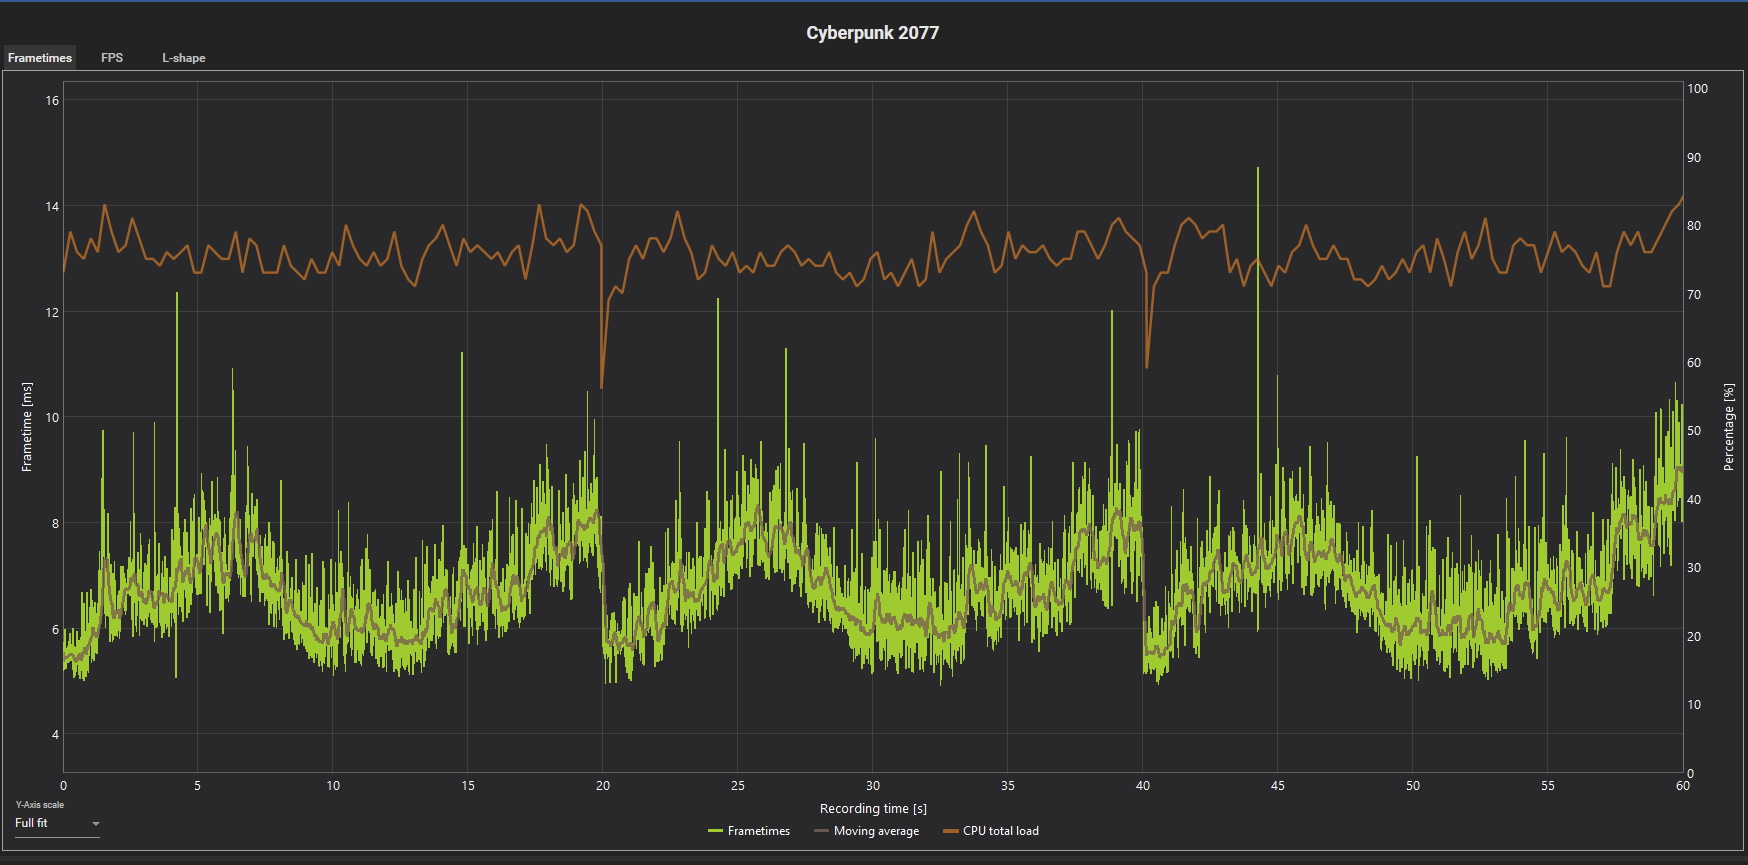Screen dimensions: 1748x865
Task: Click the 60 tick on recording time axis
Action: 1683,786
